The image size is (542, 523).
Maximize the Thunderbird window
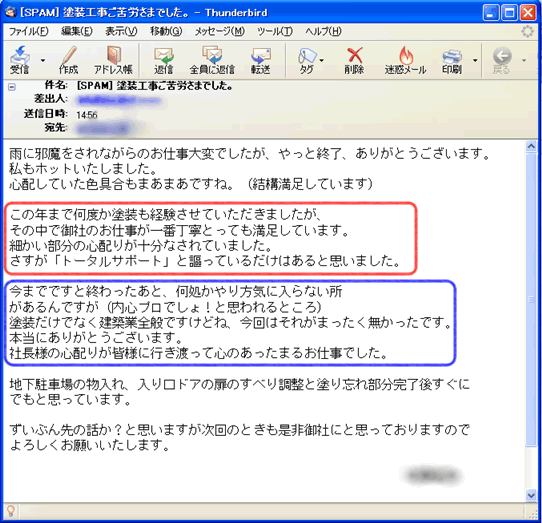(x=510, y=13)
